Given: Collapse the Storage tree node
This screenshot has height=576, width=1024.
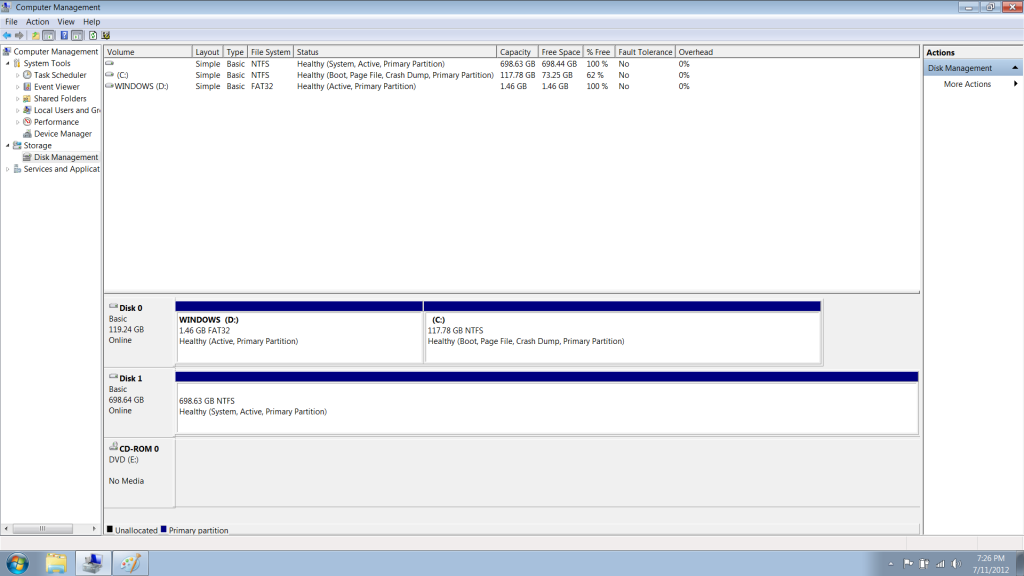Looking at the screenshot, I should tap(8, 146).
